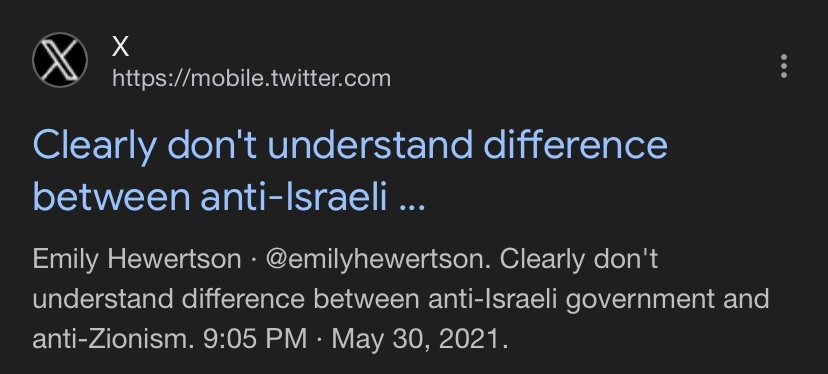
Task: Click the word "anti-Zionism" in snippet
Action: [x=110, y=339]
